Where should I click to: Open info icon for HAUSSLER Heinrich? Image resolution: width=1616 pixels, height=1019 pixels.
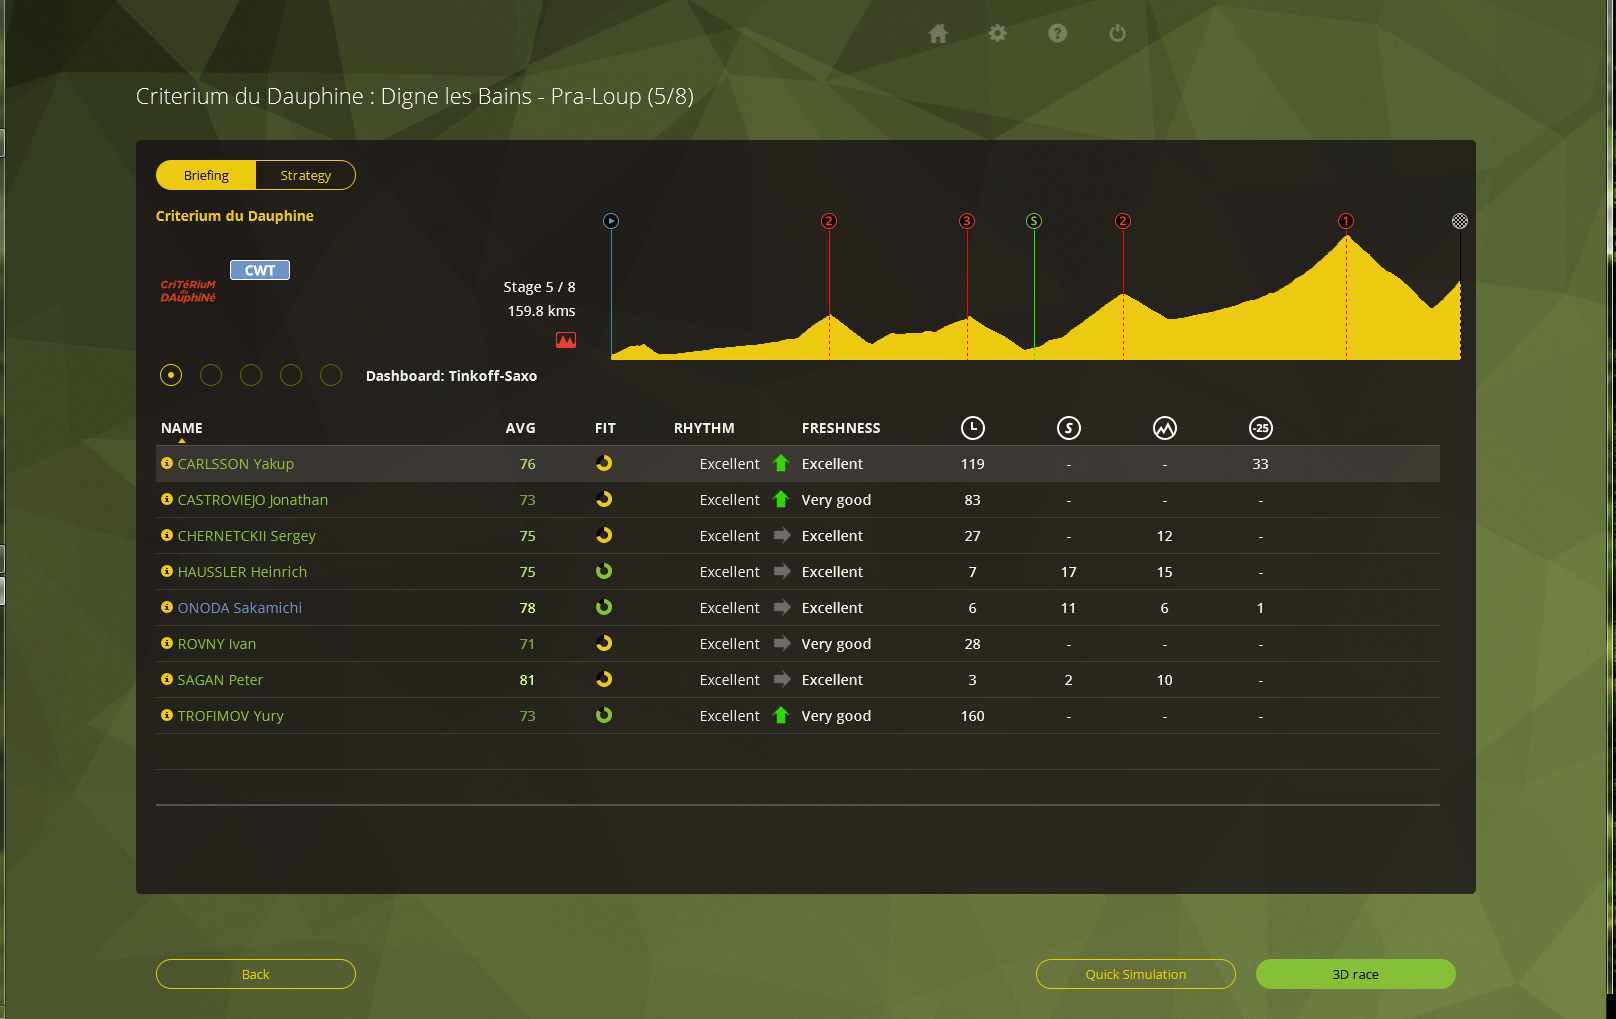(x=167, y=571)
